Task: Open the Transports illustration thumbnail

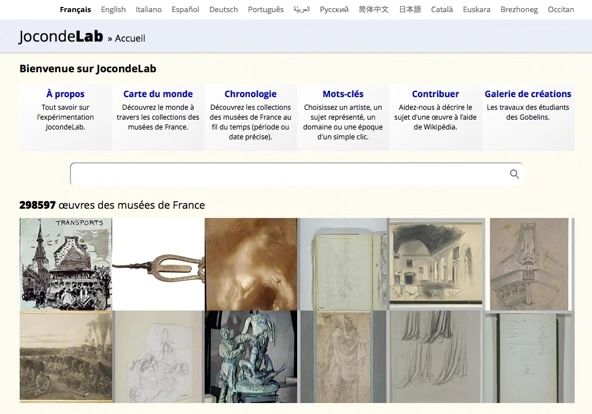Action: [66, 264]
